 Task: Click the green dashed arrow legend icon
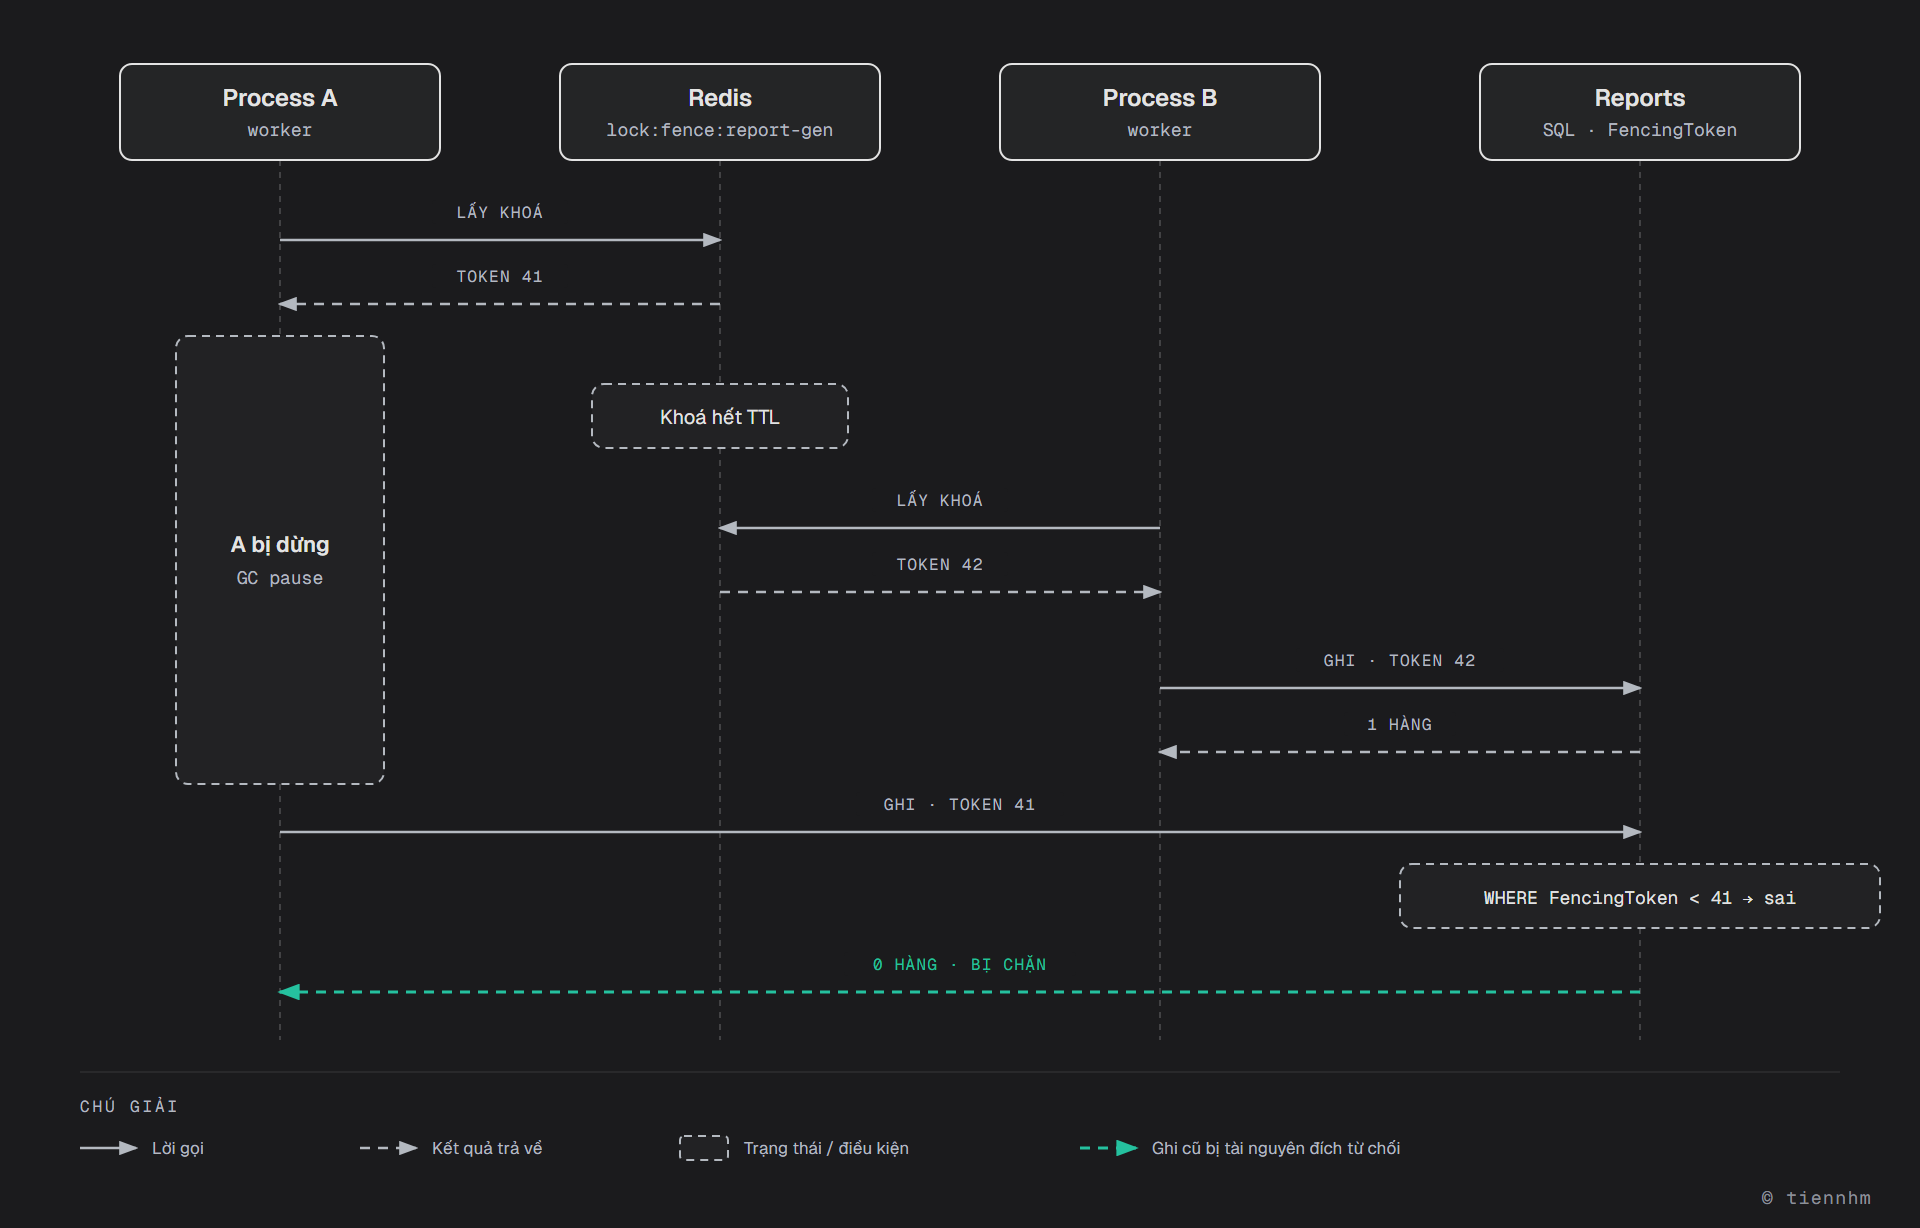1109,1148
